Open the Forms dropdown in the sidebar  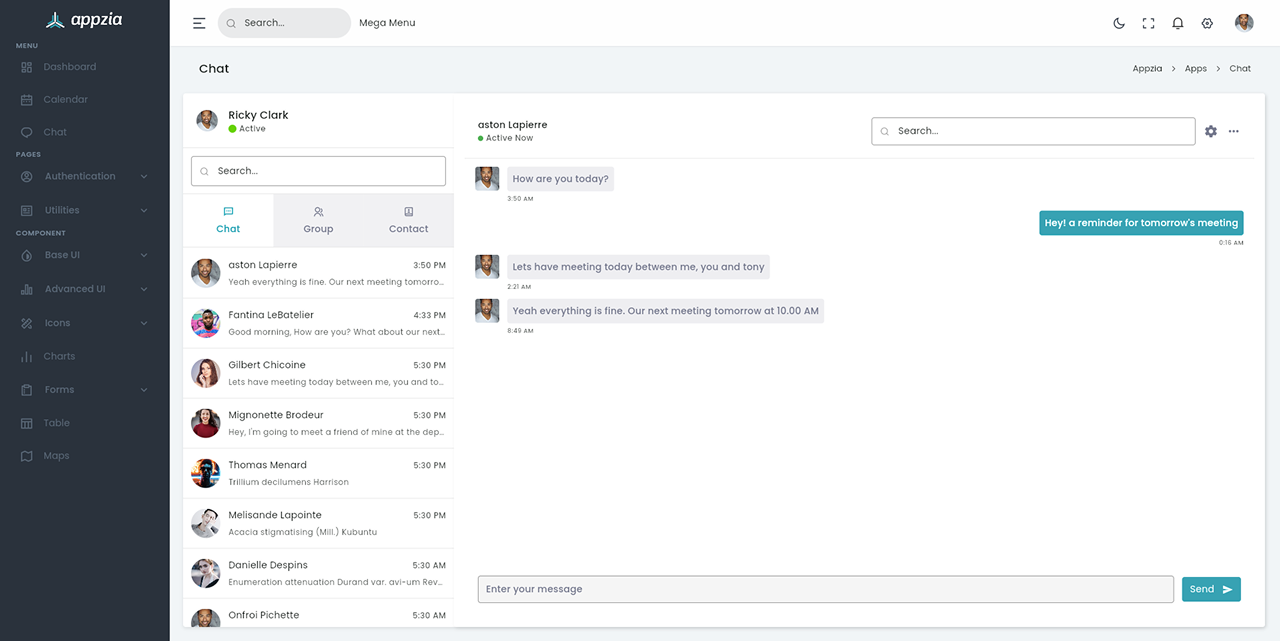59,389
